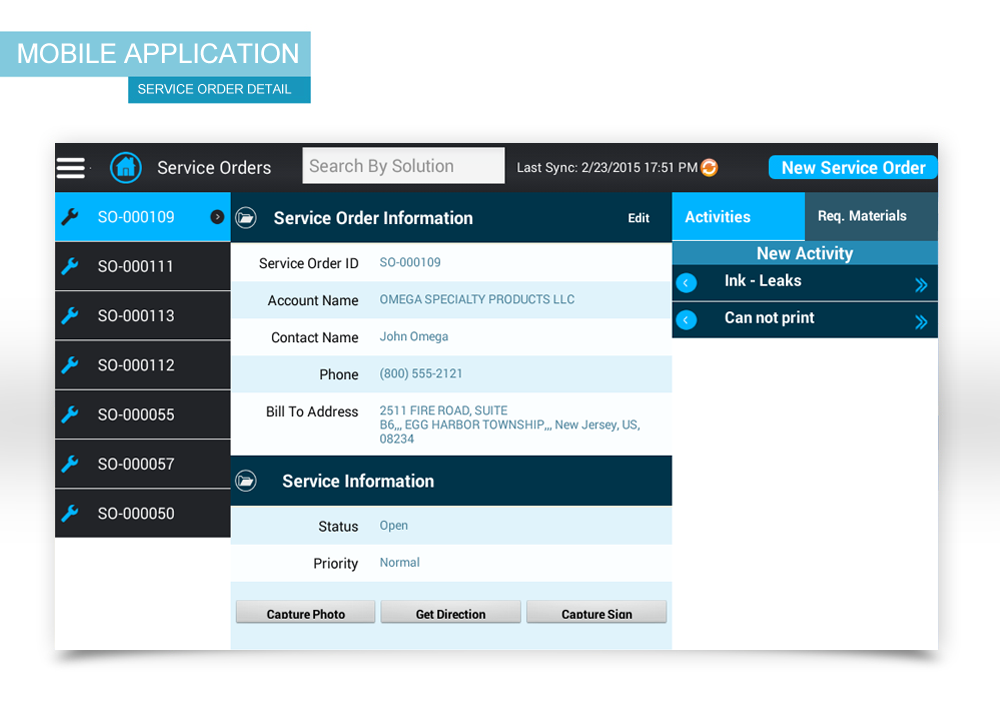Click the Get Direction button
This screenshot has width=1000, height=723.
[451, 613]
